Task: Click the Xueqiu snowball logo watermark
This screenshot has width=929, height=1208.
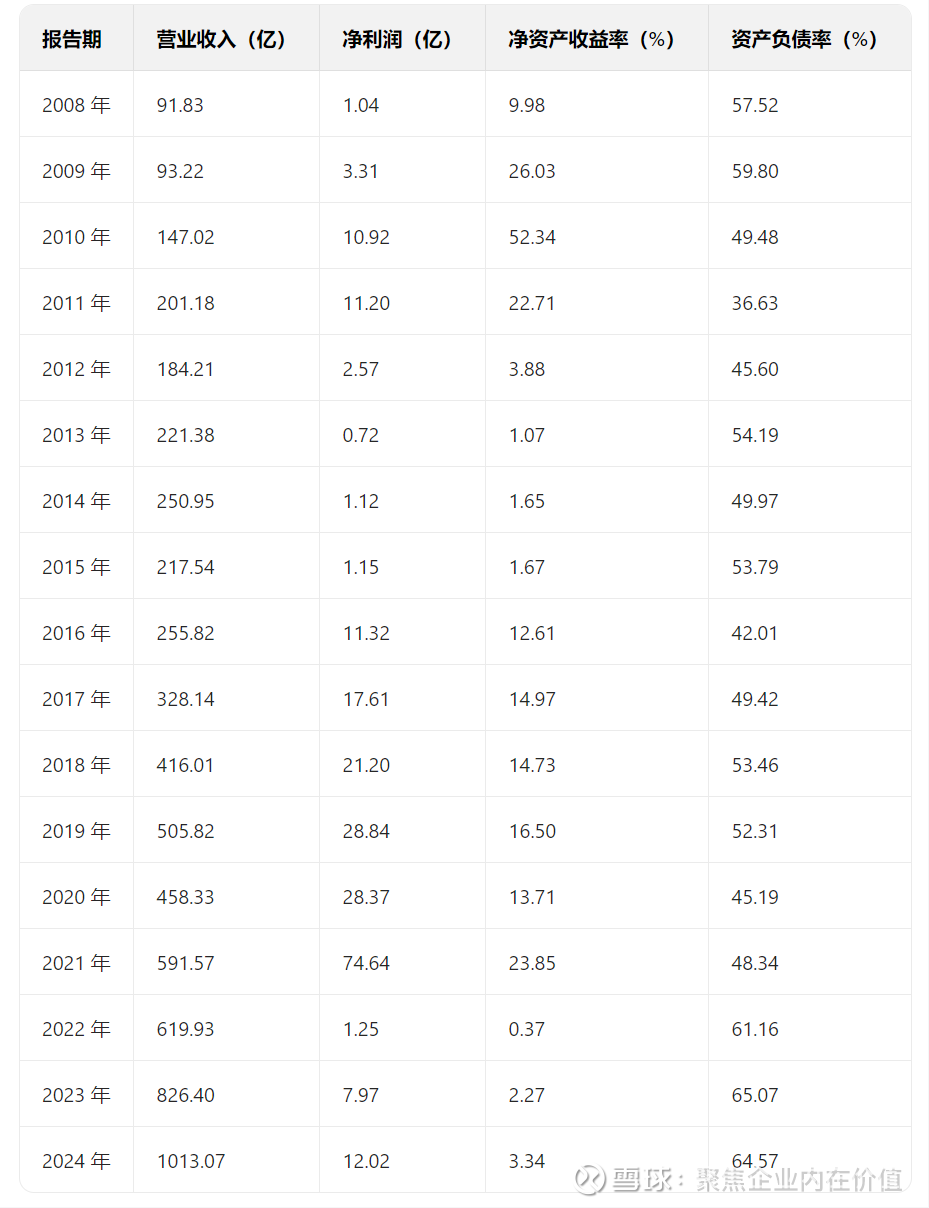Action: 590,1179
